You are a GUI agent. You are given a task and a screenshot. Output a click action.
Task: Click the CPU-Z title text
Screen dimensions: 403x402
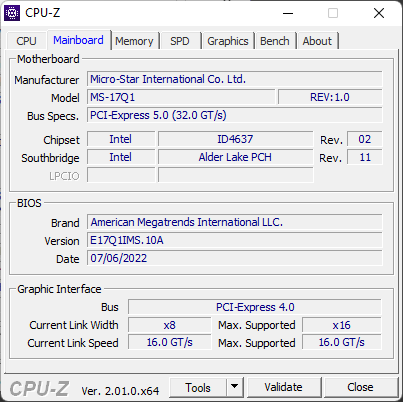(42, 13)
